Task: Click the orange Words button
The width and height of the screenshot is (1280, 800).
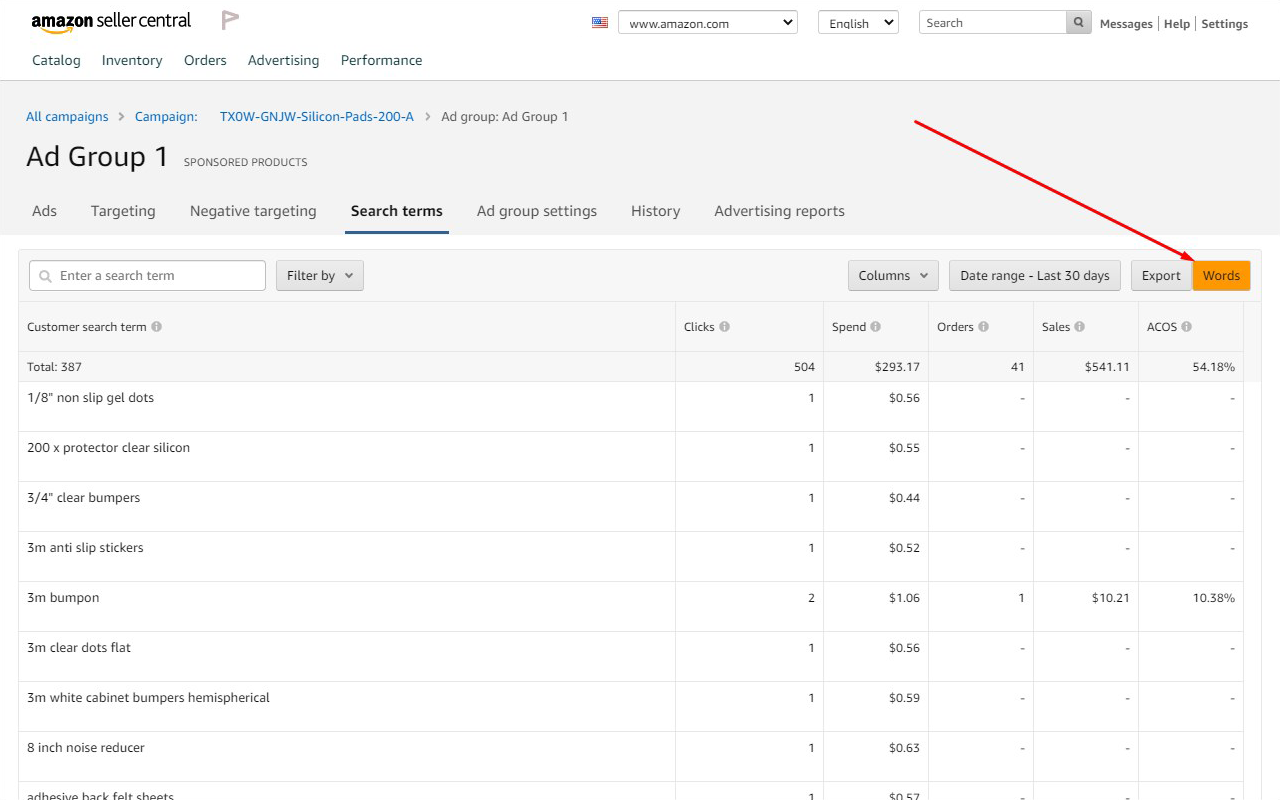Action: (x=1221, y=276)
